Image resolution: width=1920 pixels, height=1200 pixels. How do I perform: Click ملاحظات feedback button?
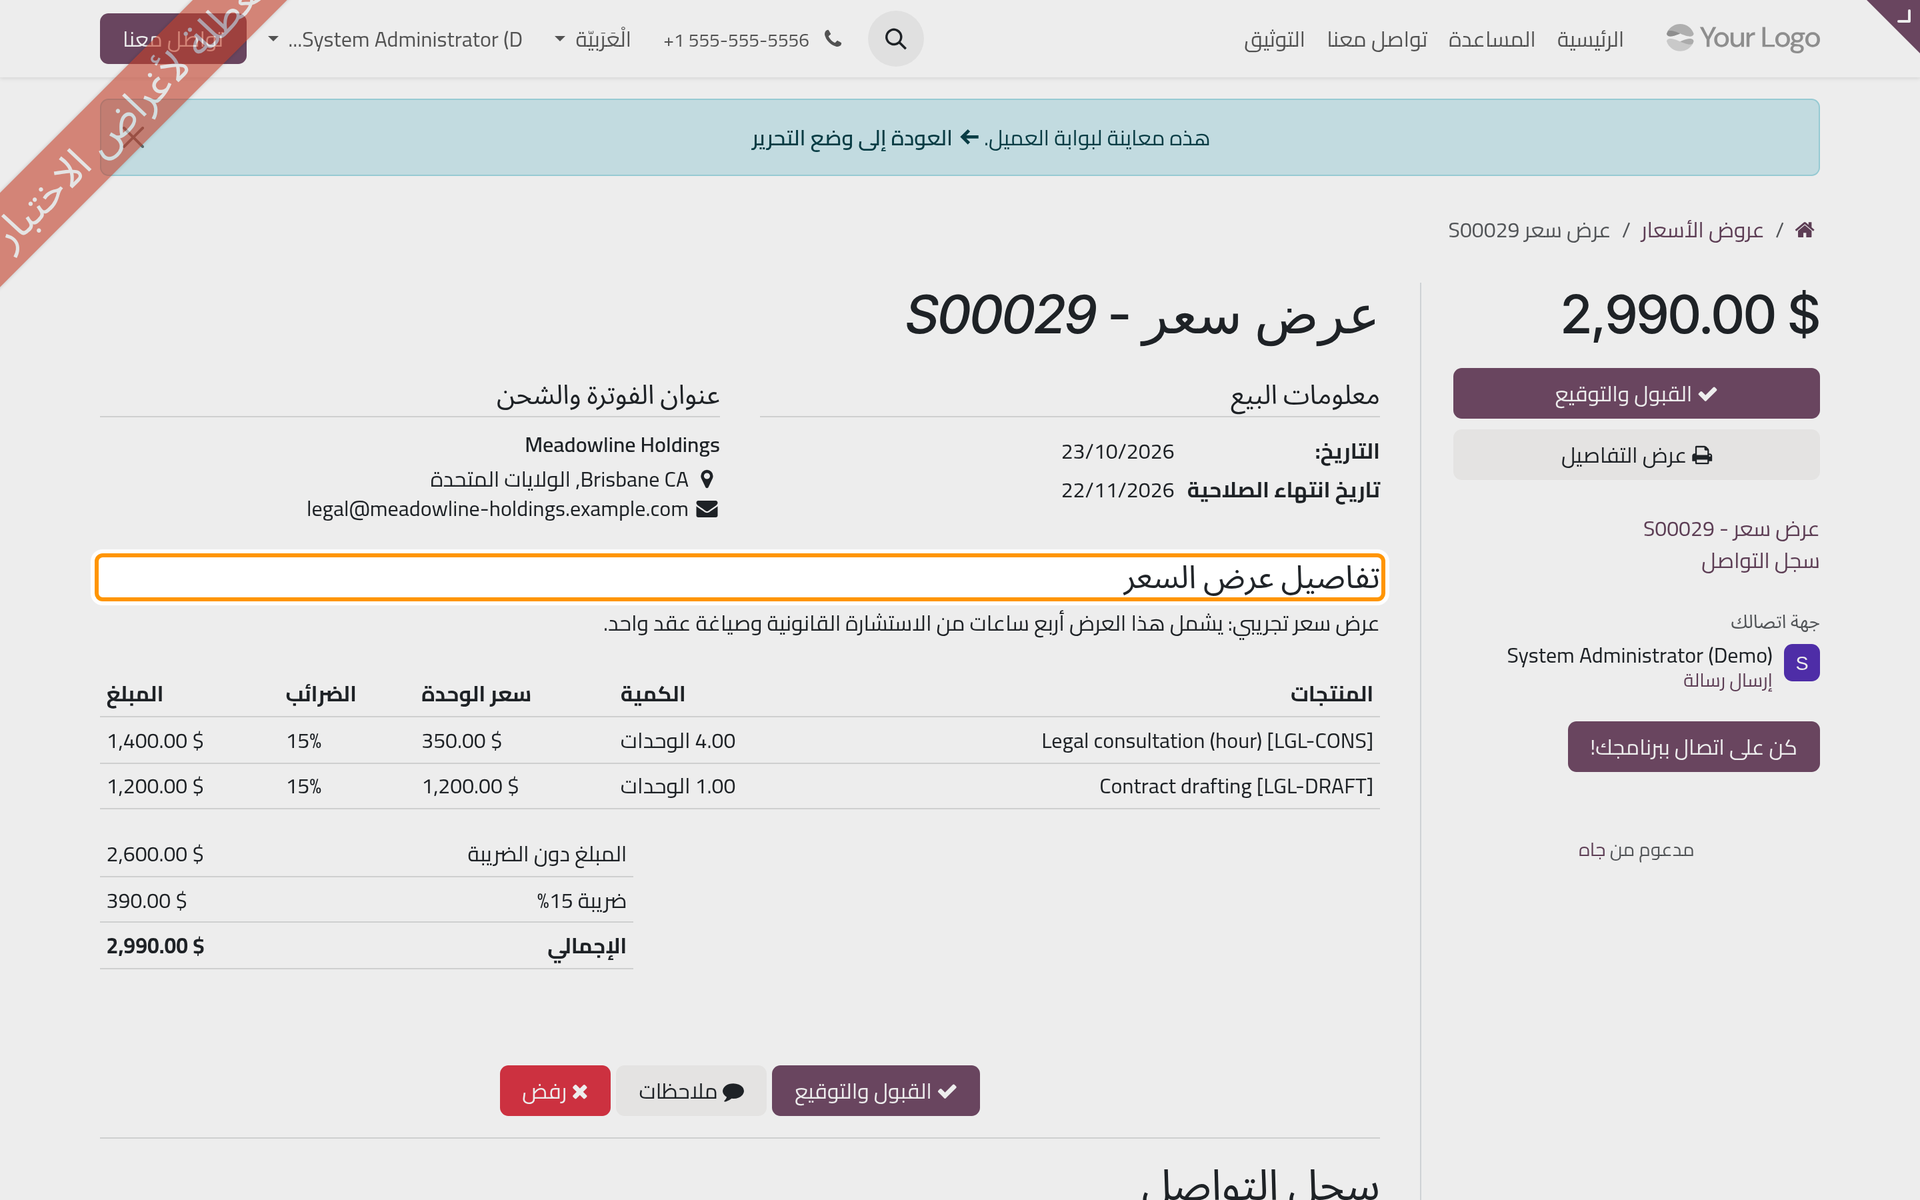691,1091
